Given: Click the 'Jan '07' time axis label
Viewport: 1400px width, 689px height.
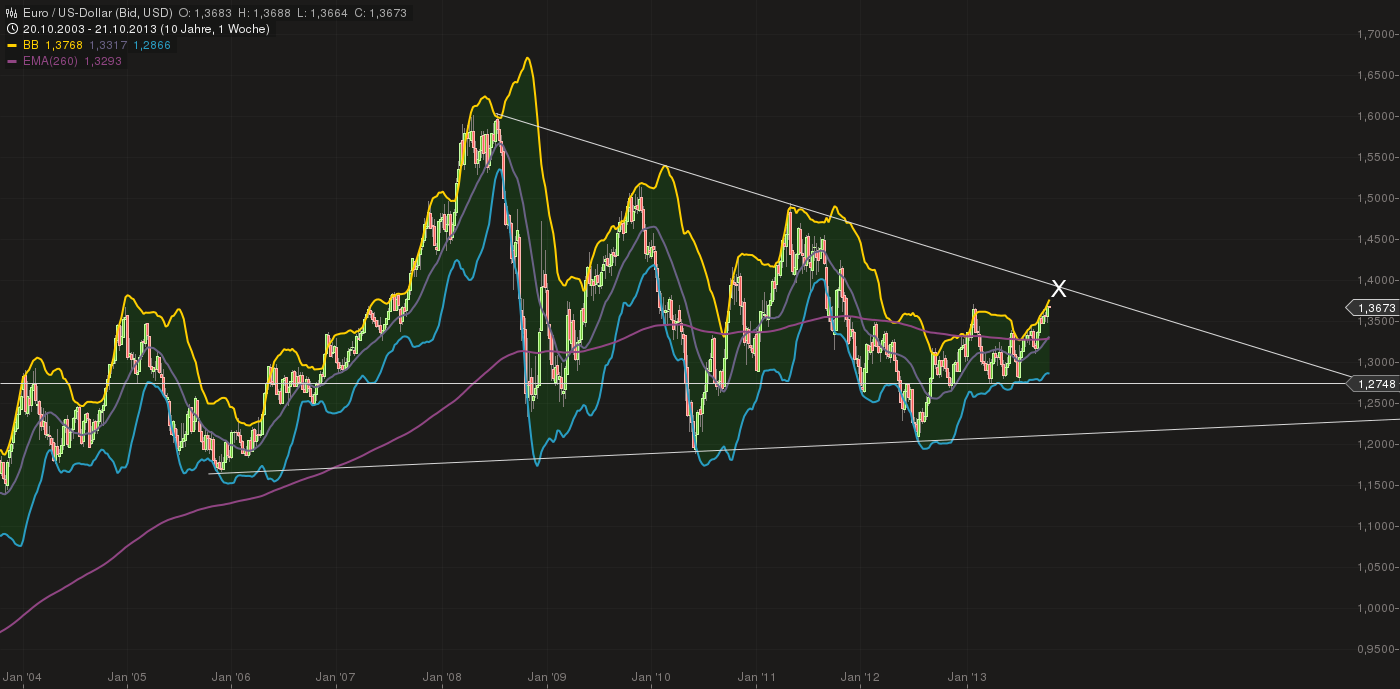Looking at the screenshot, I should [x=336, y=677].
